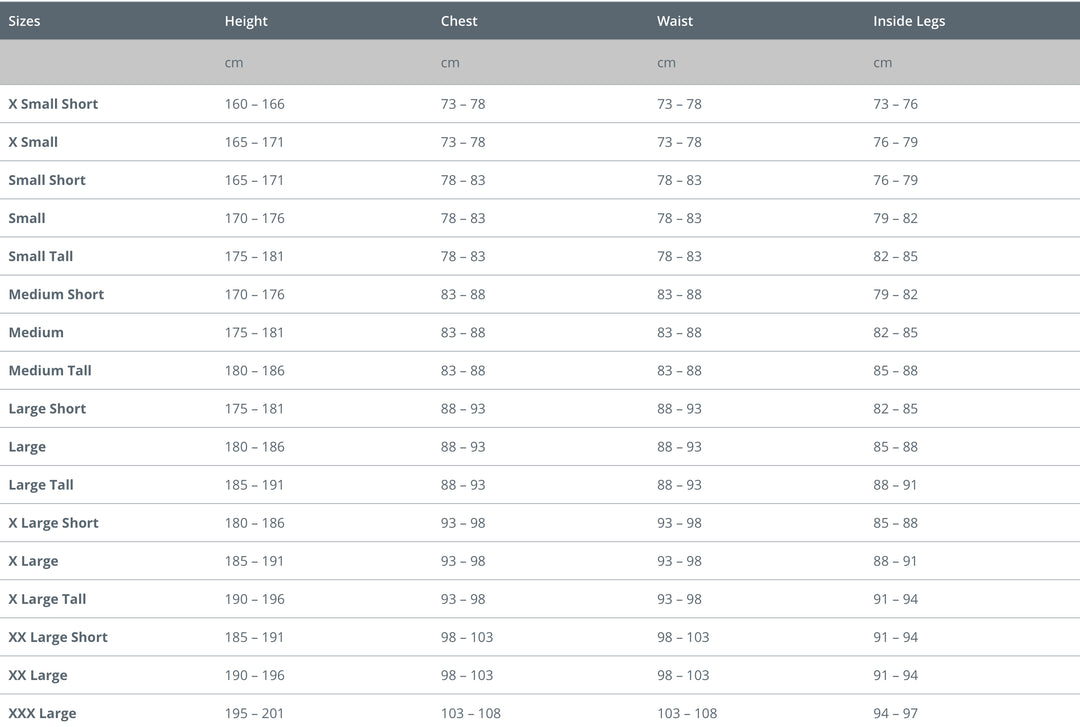Image resolution: width=1080 pixels, height=727 pixels.
Task: Click the chest value in XXX Large row
Action: tap(471, 713)
